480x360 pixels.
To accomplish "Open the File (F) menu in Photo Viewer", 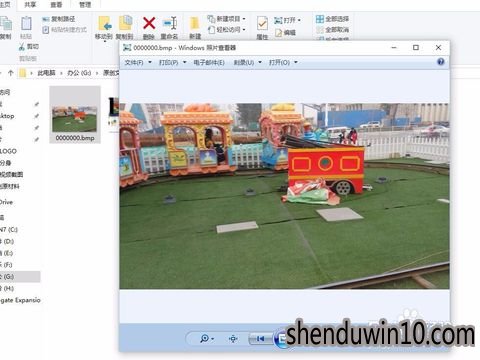I will click(138, 62).
